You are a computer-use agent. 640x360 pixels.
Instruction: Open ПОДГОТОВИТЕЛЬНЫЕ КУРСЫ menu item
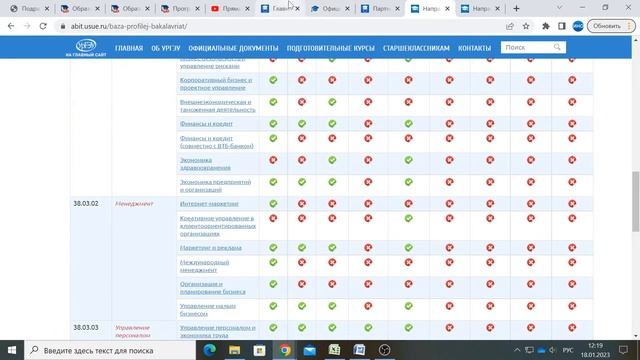point(331,48)
